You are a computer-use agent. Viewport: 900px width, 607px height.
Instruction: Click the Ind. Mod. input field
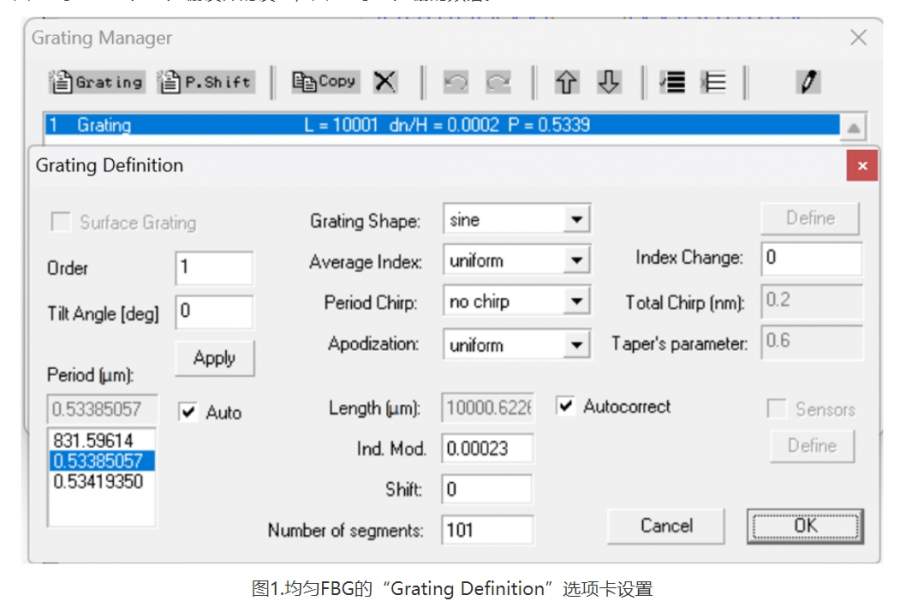(488, 448)
